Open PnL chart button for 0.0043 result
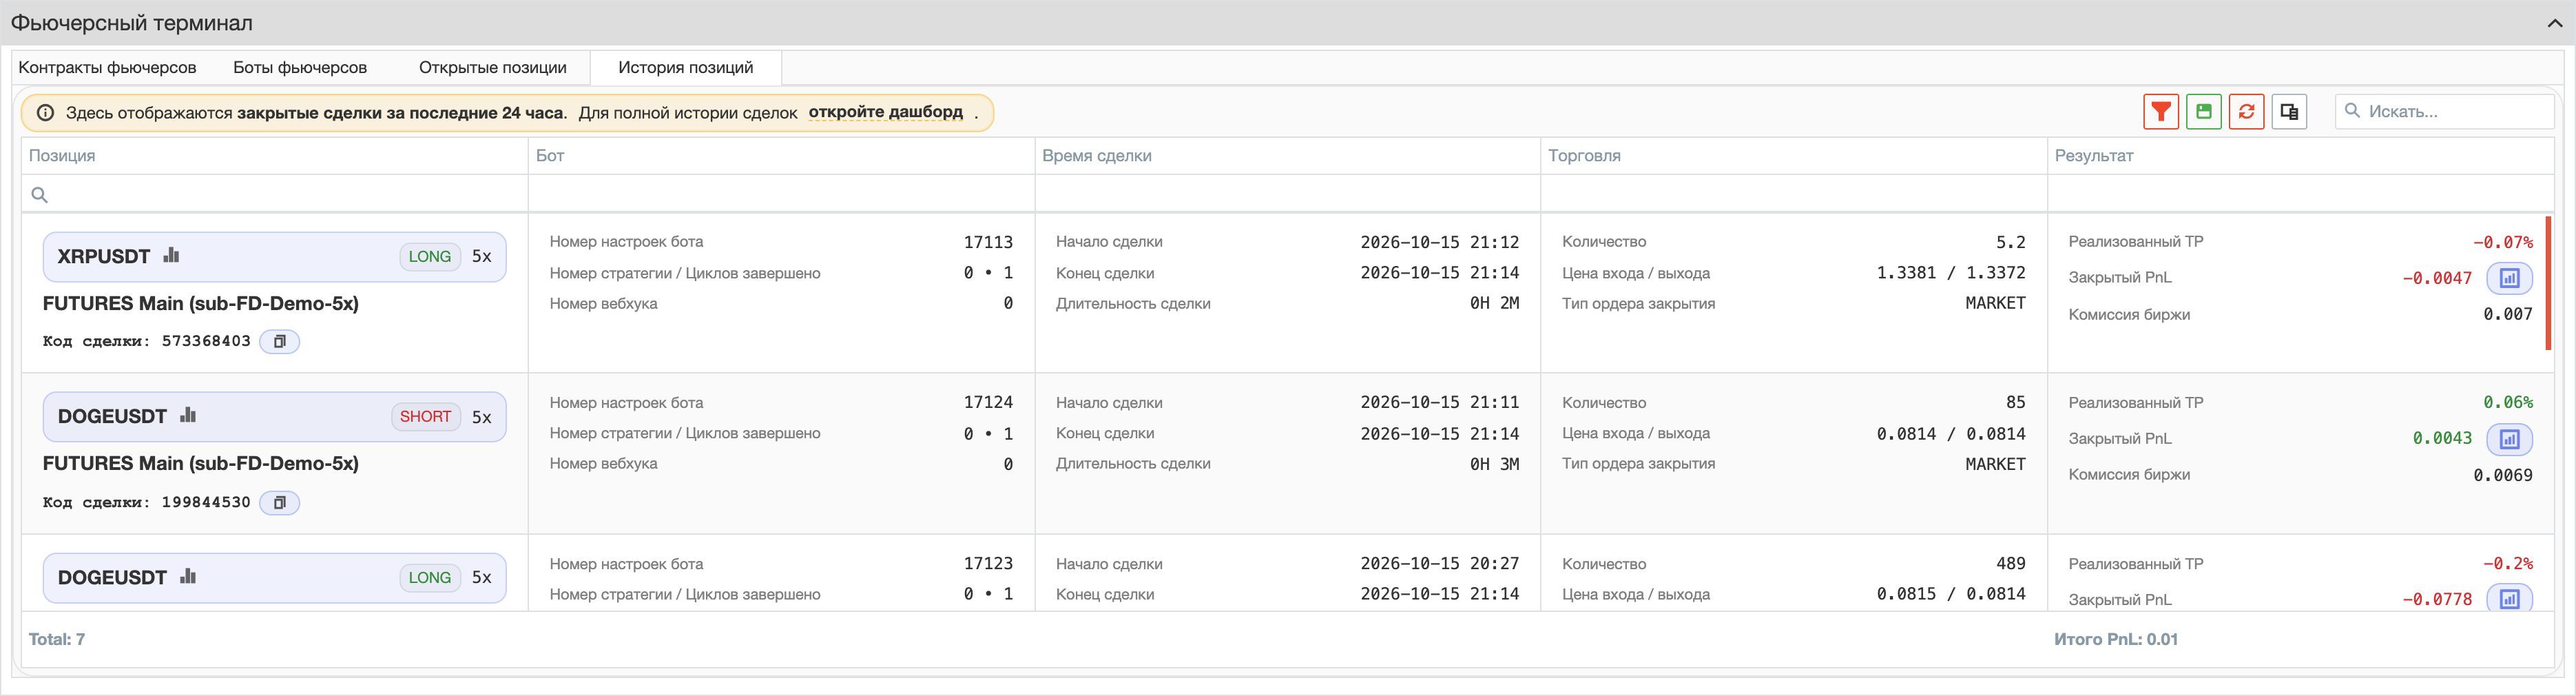The width and height of the screenshot is (2576, 696). pos(2509,438)
